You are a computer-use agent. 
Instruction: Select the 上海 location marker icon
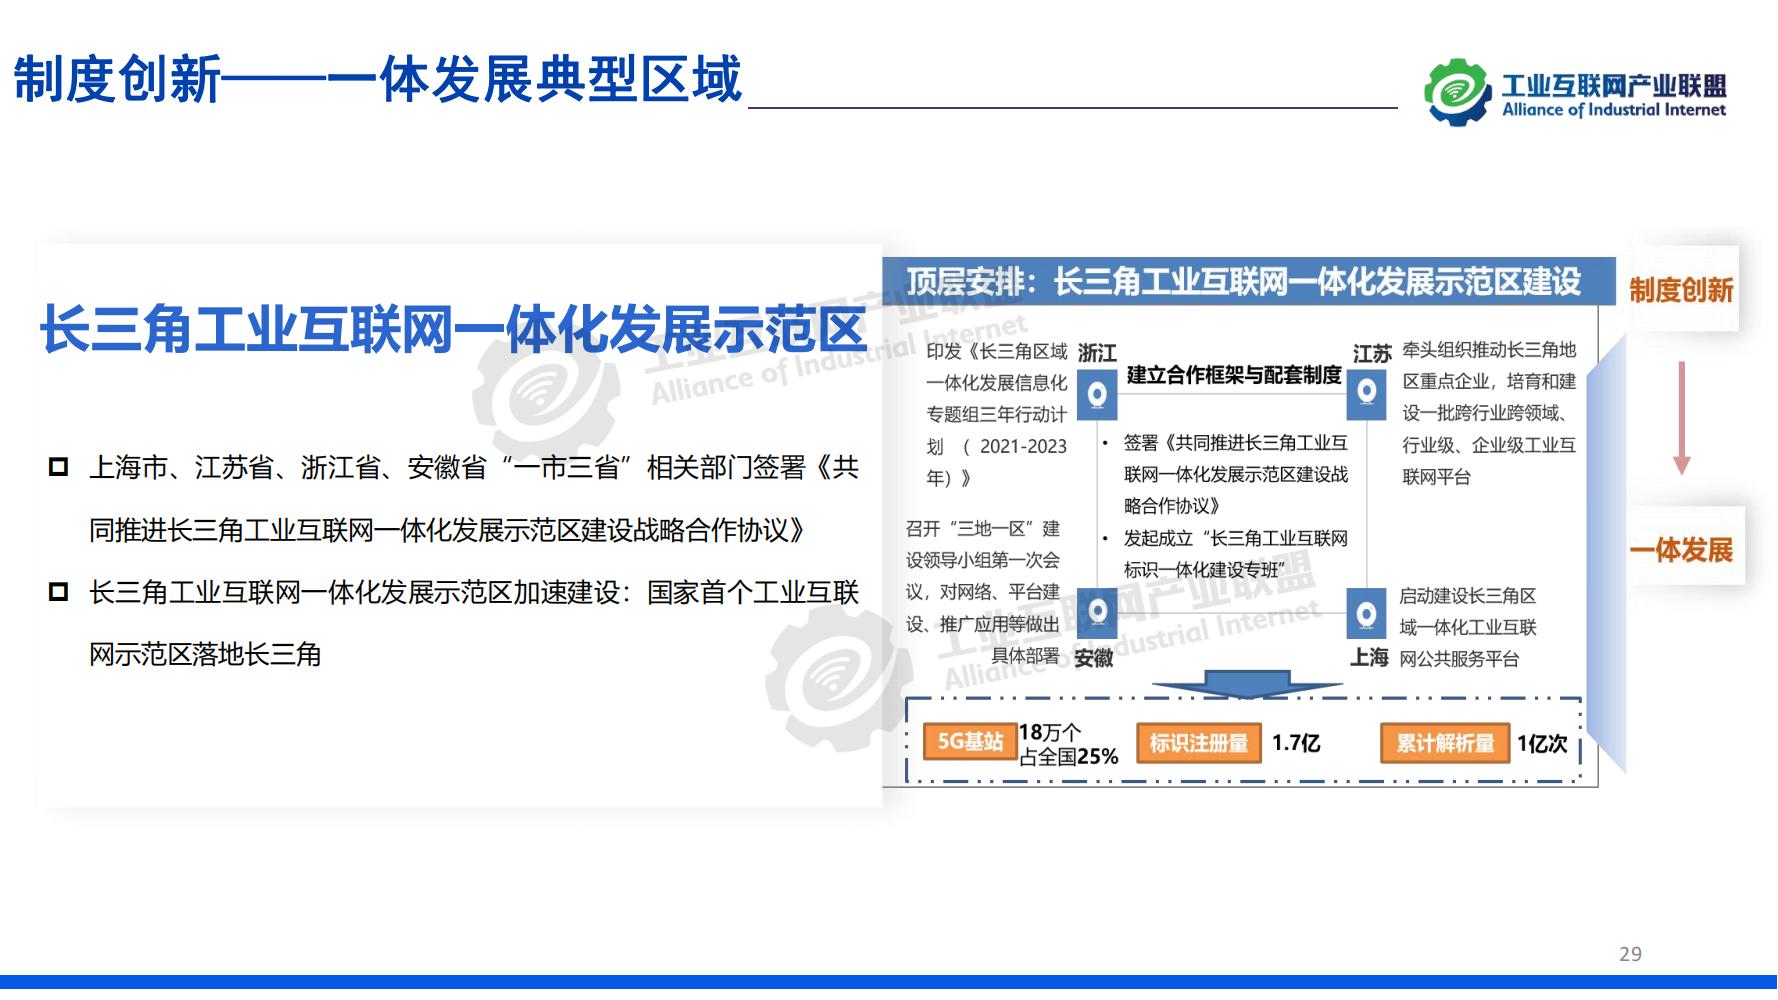1366,615
